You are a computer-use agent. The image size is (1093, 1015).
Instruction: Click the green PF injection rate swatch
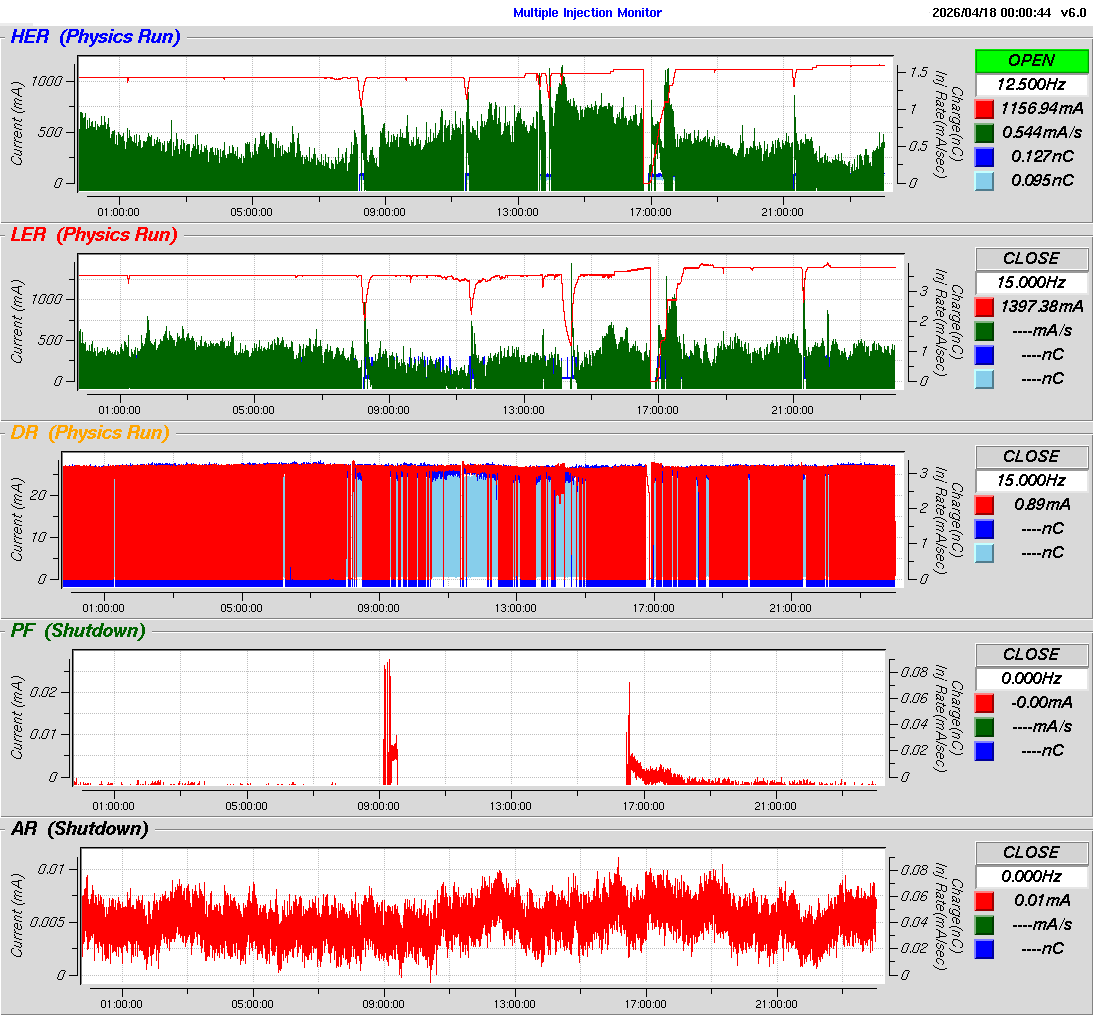[985, 727]
